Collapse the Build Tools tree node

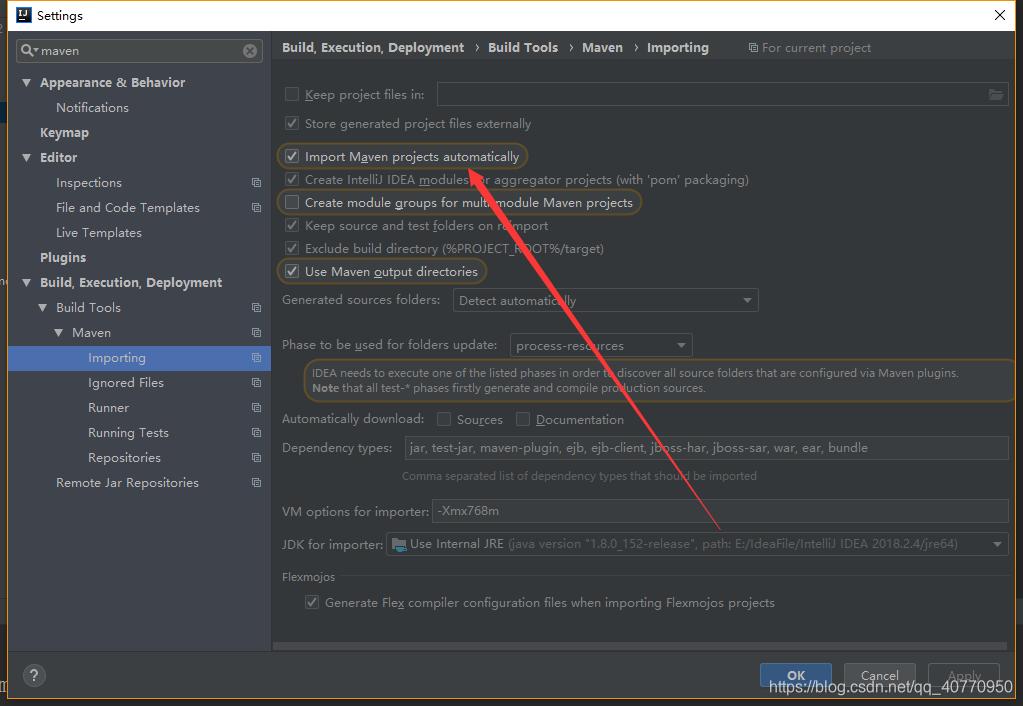pyautogui.click(x=42, y=307)
